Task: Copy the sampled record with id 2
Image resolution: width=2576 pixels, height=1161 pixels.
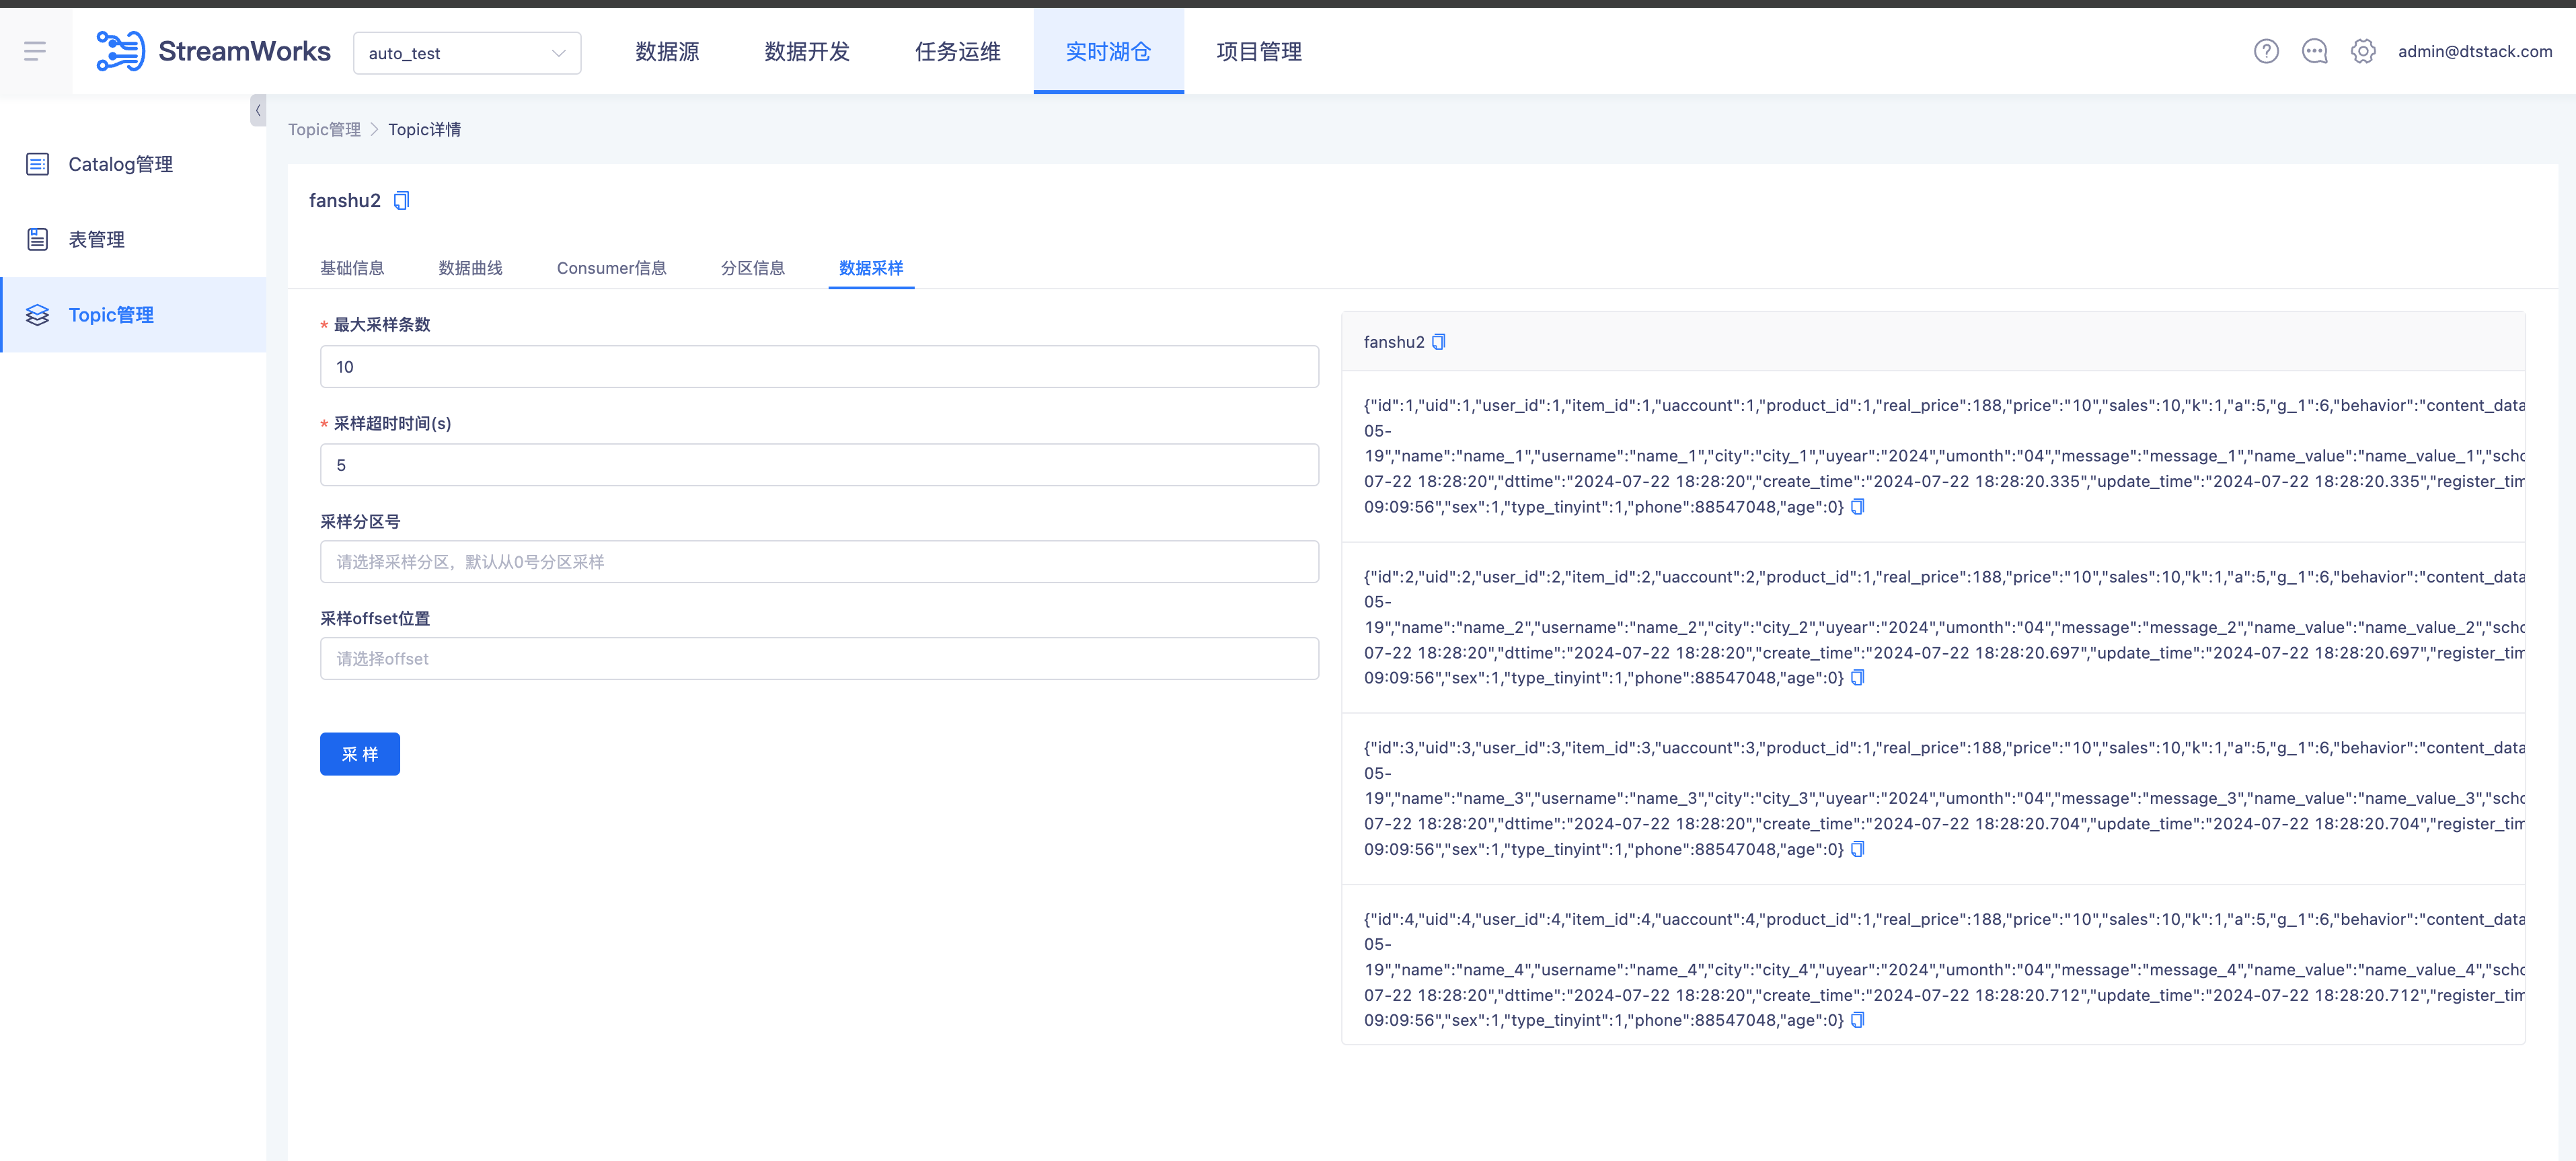Action: click(x=1857, y=678)
